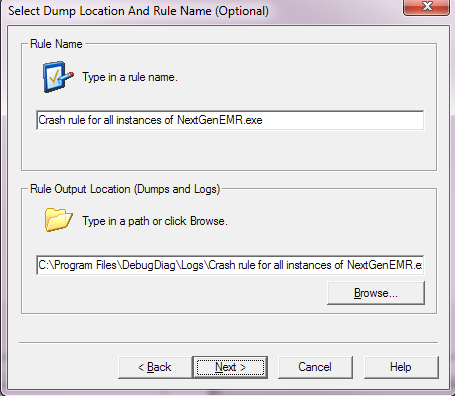Continue with the Next button
Viewport: 455px width, 396px height.
tap(230, 367)
